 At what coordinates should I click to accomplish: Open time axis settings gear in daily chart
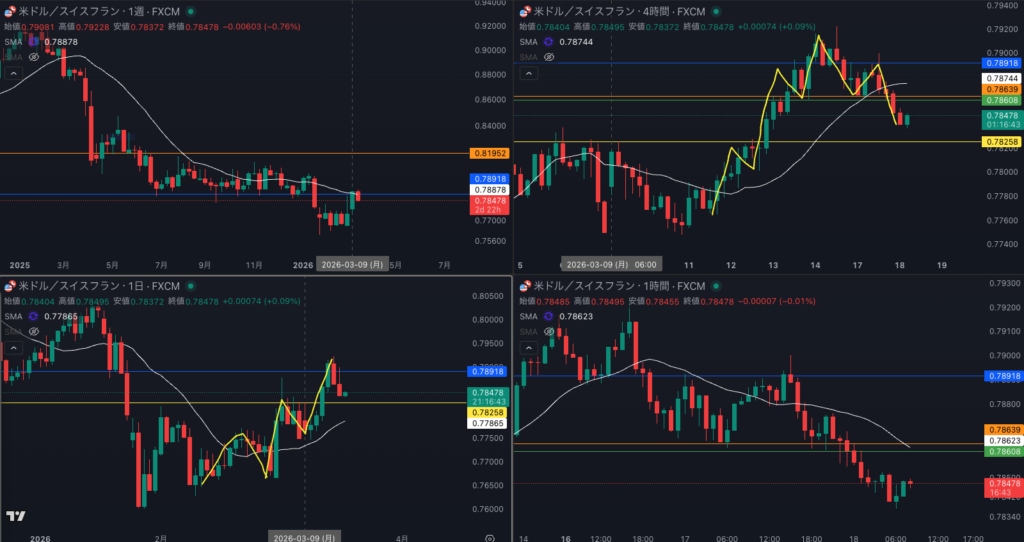point(489,537)
